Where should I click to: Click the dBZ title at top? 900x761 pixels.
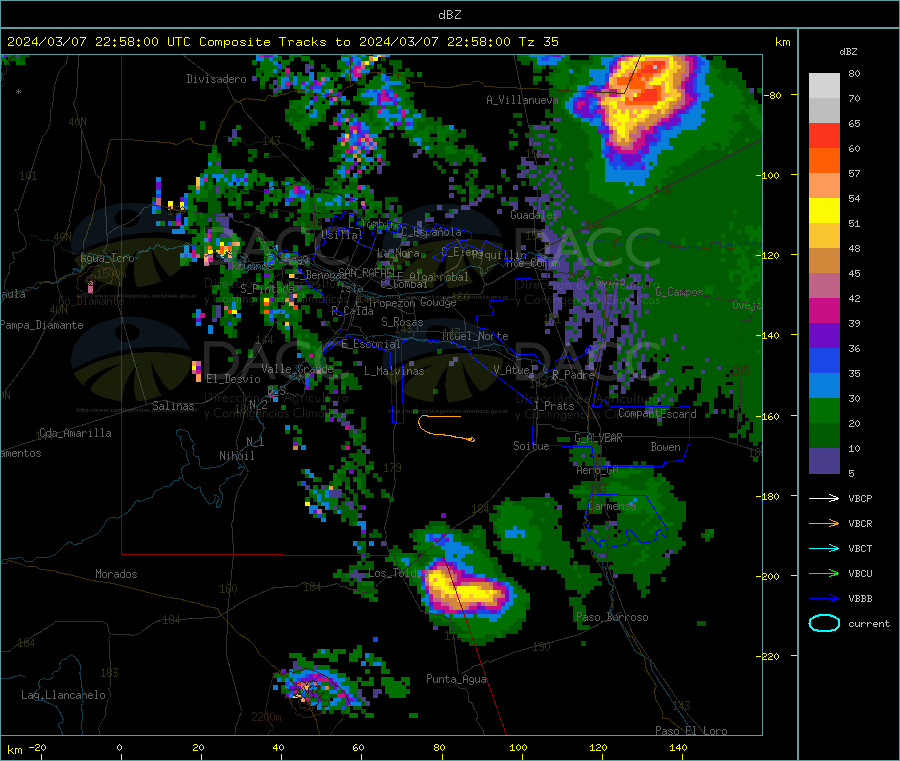pyautogui.click(x=449, y=15)
